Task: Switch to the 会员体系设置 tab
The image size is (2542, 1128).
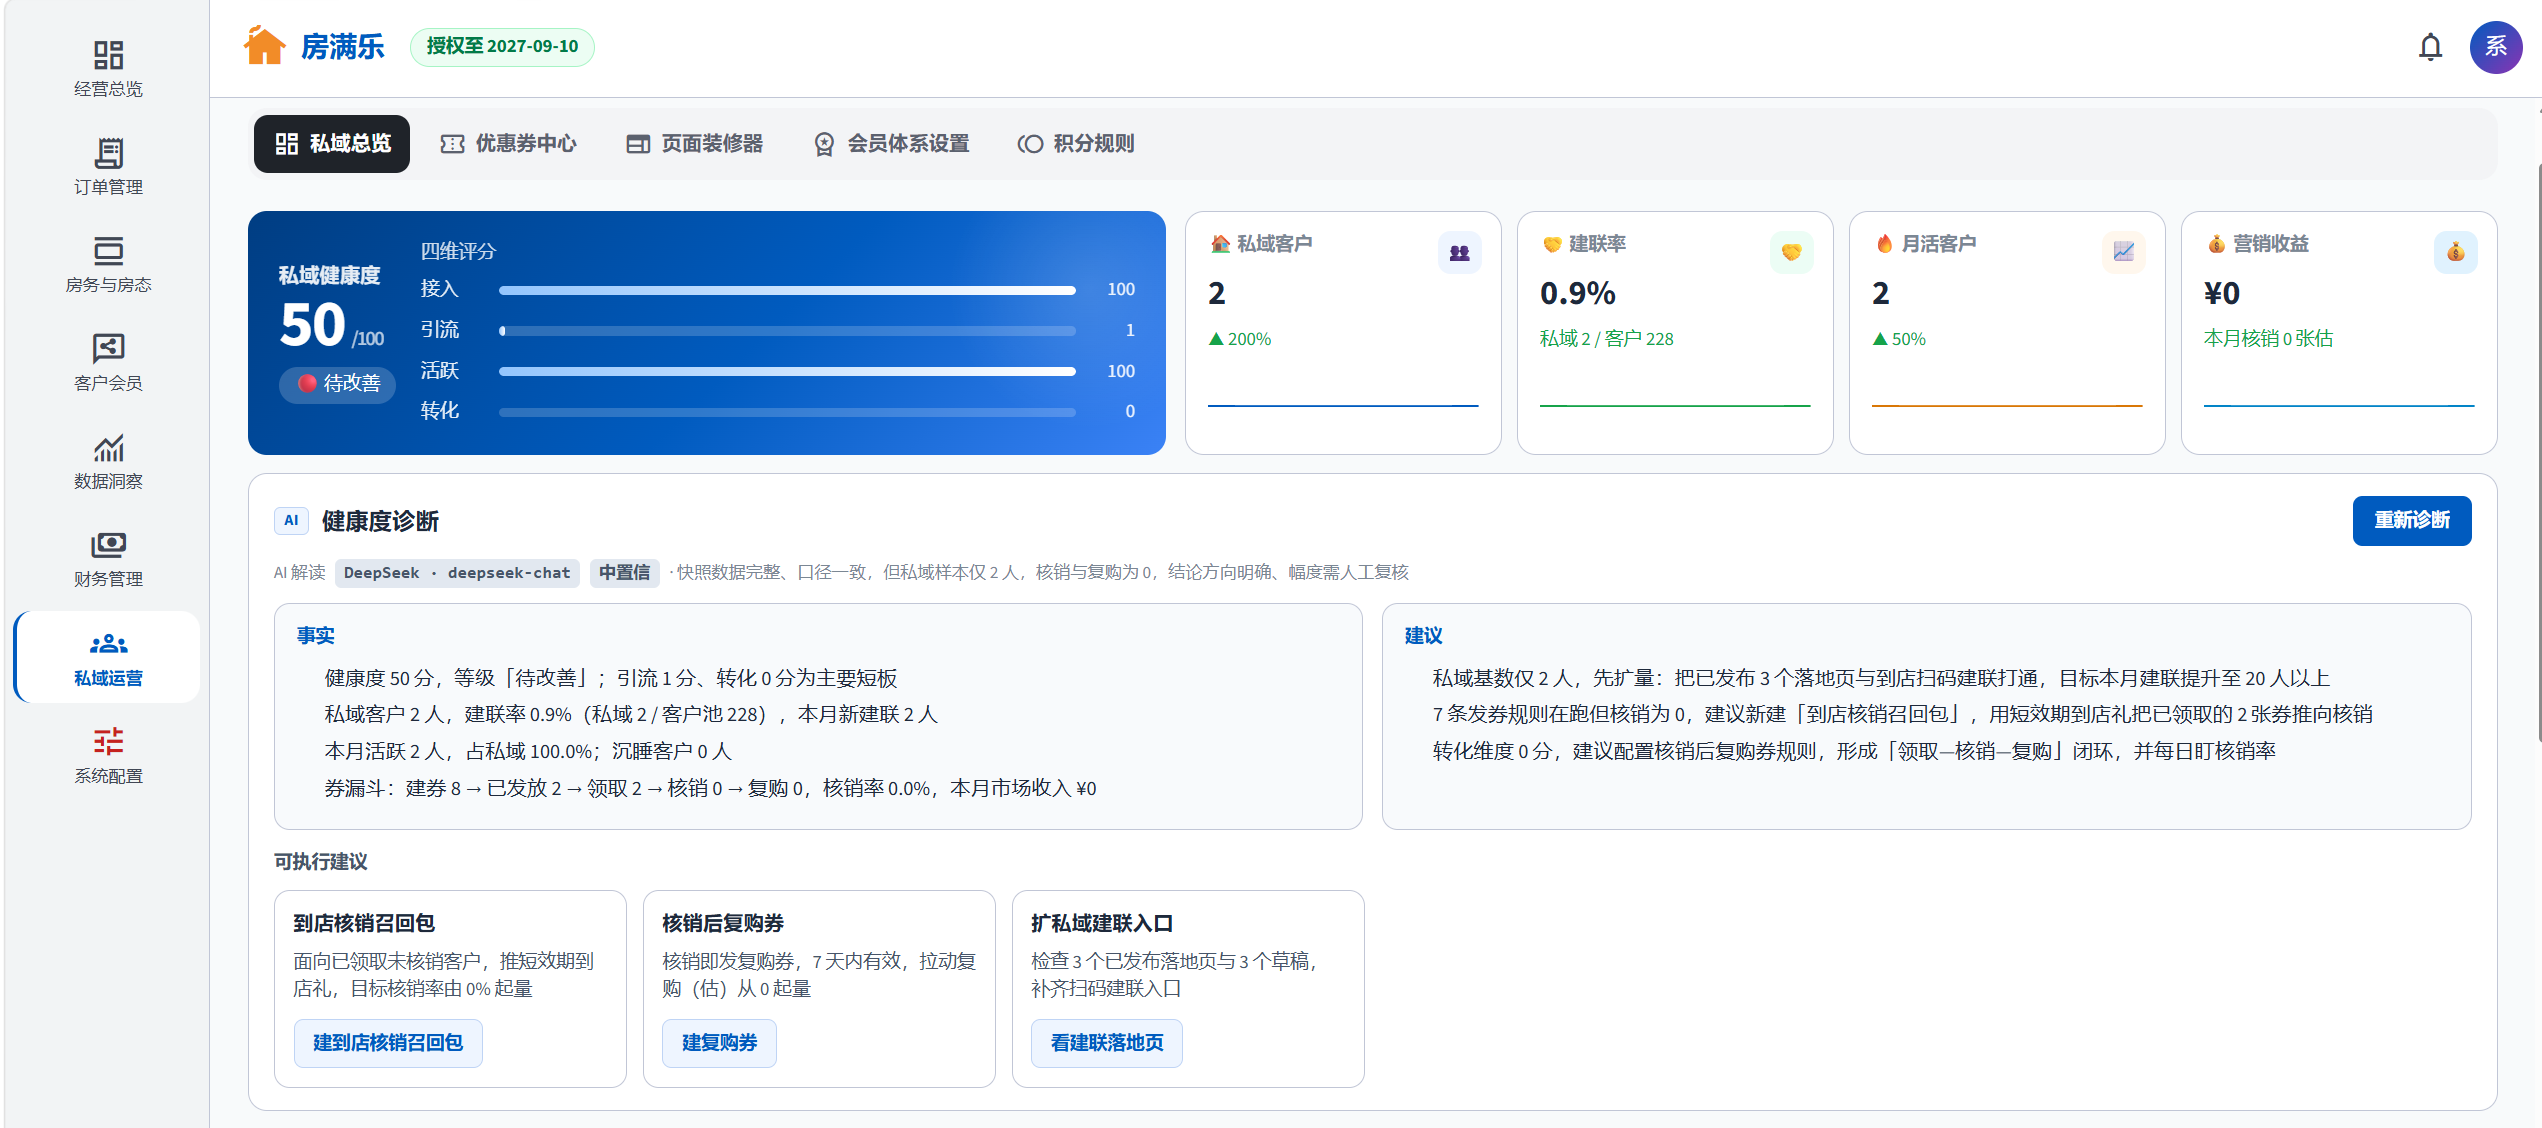Action: (x=891, y=144)
